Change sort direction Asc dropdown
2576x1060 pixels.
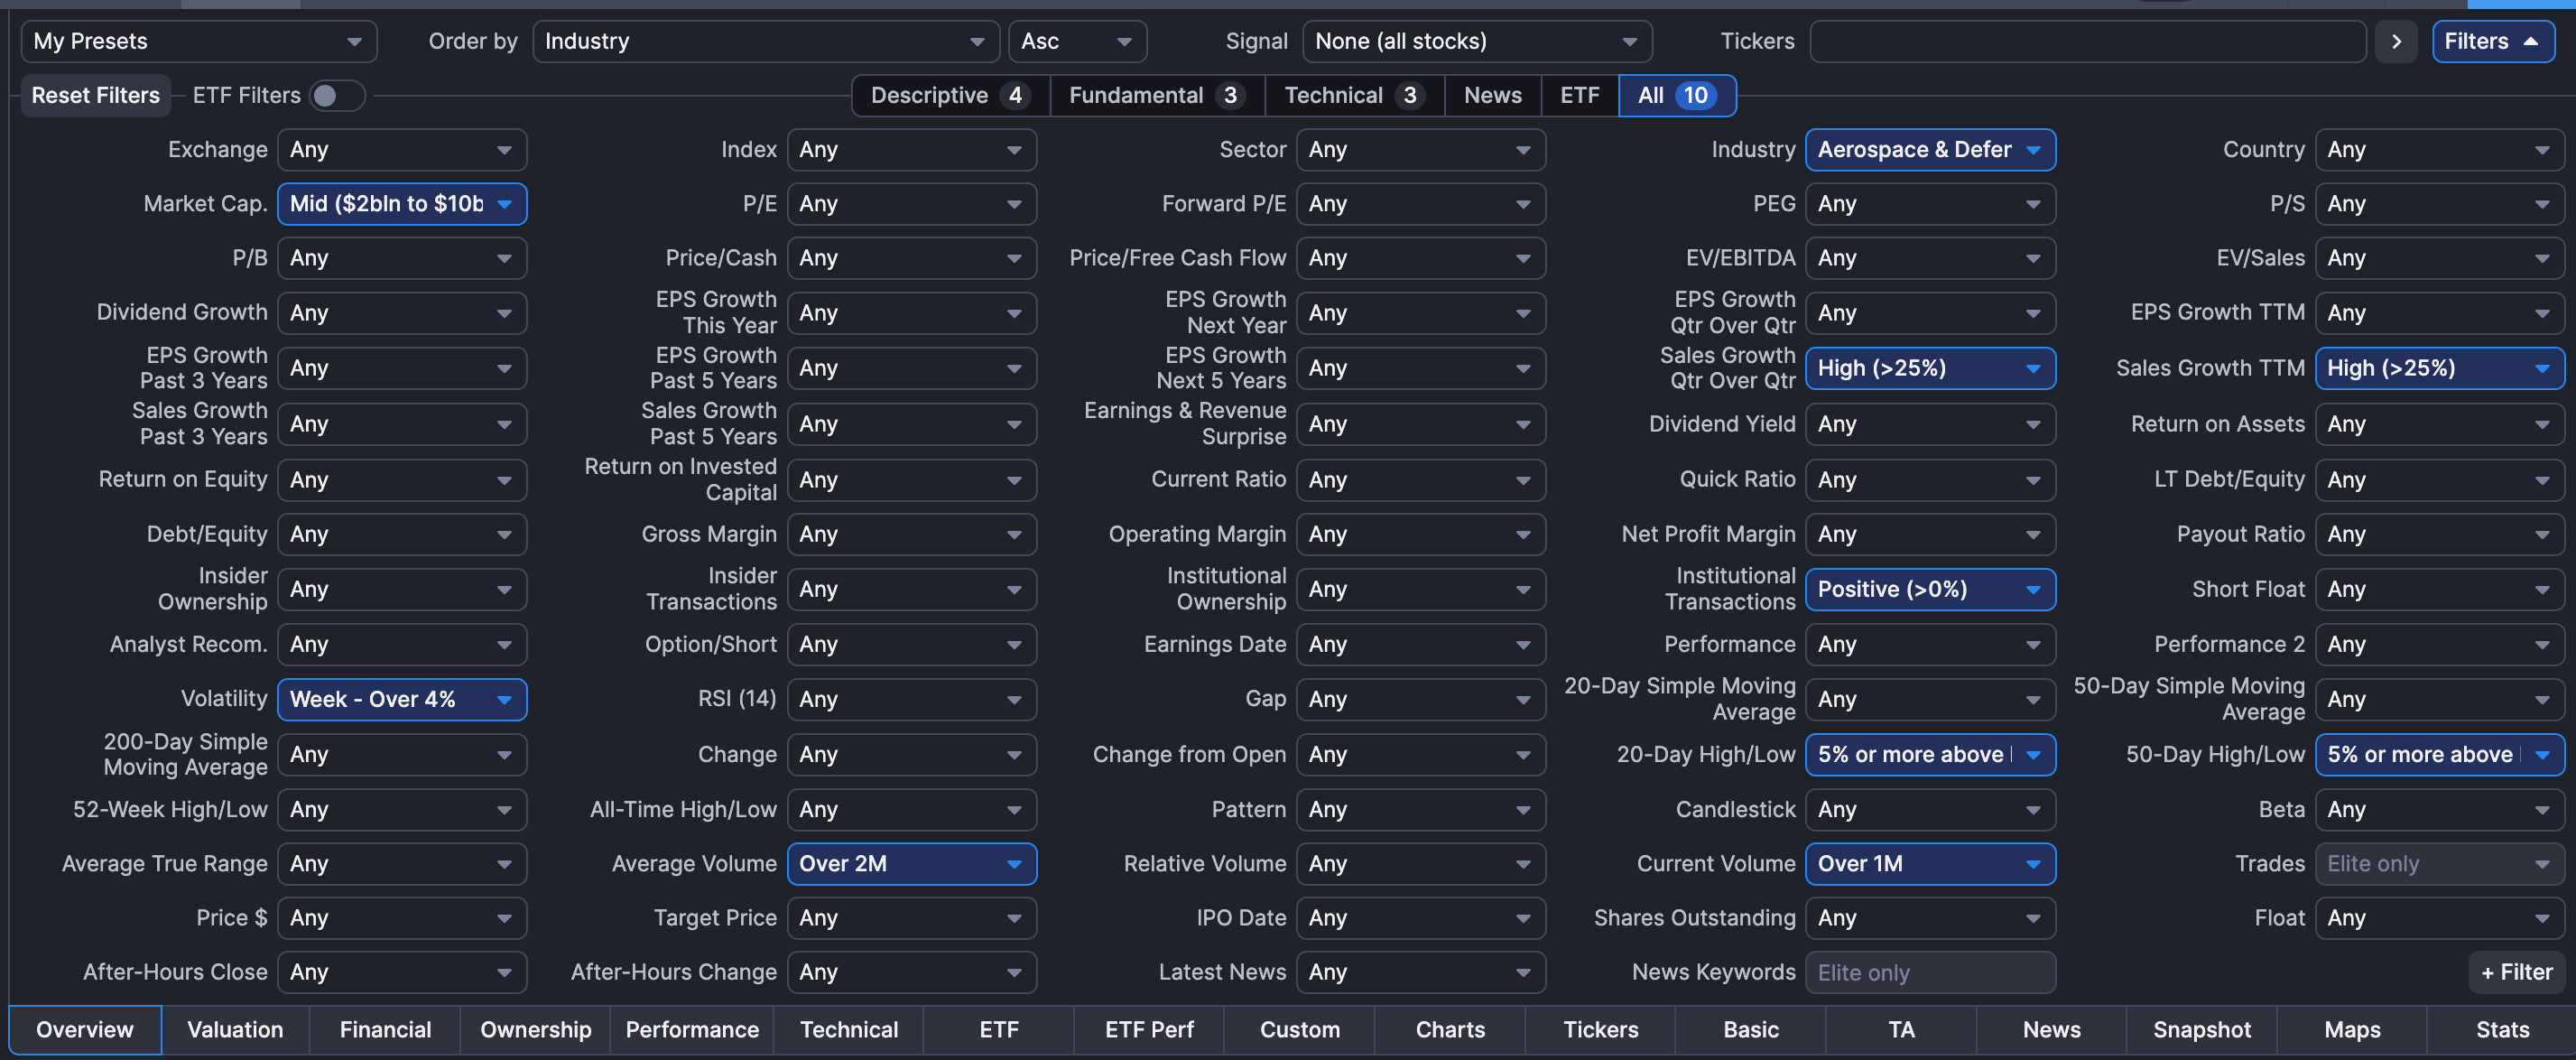[x=1076, y=41]
